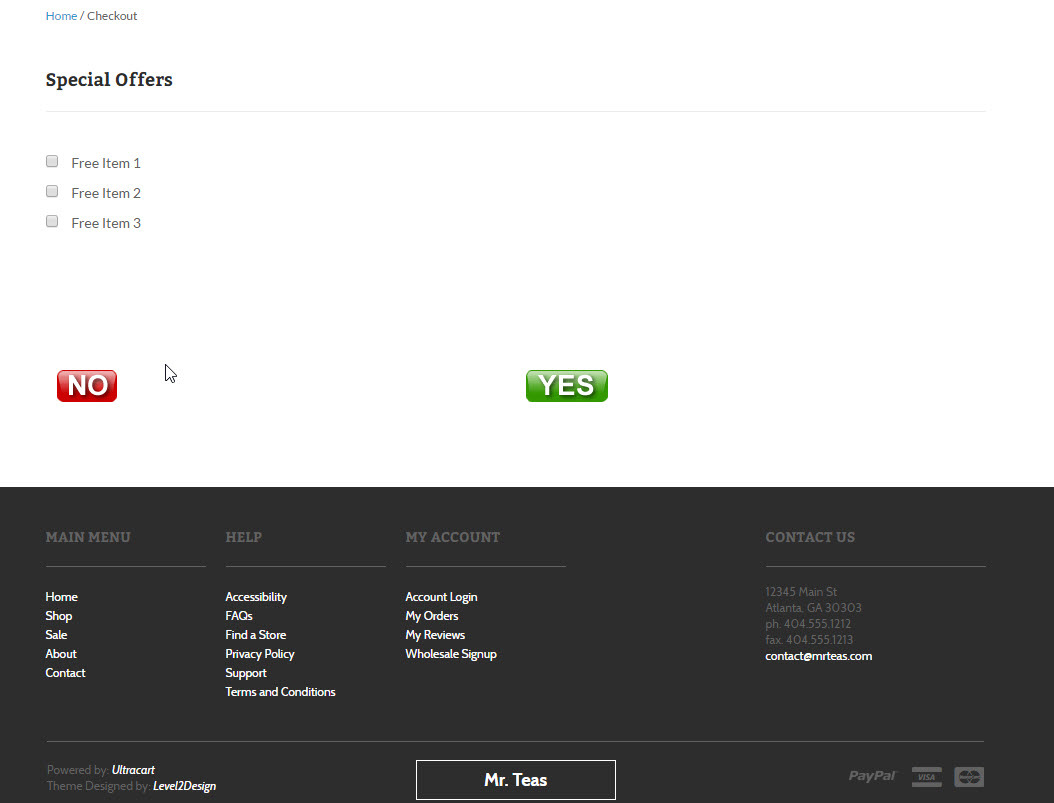Screen dimensions: 1054x803
Task: Visit the Accessibility help page
Action: (x=256, y=597)
